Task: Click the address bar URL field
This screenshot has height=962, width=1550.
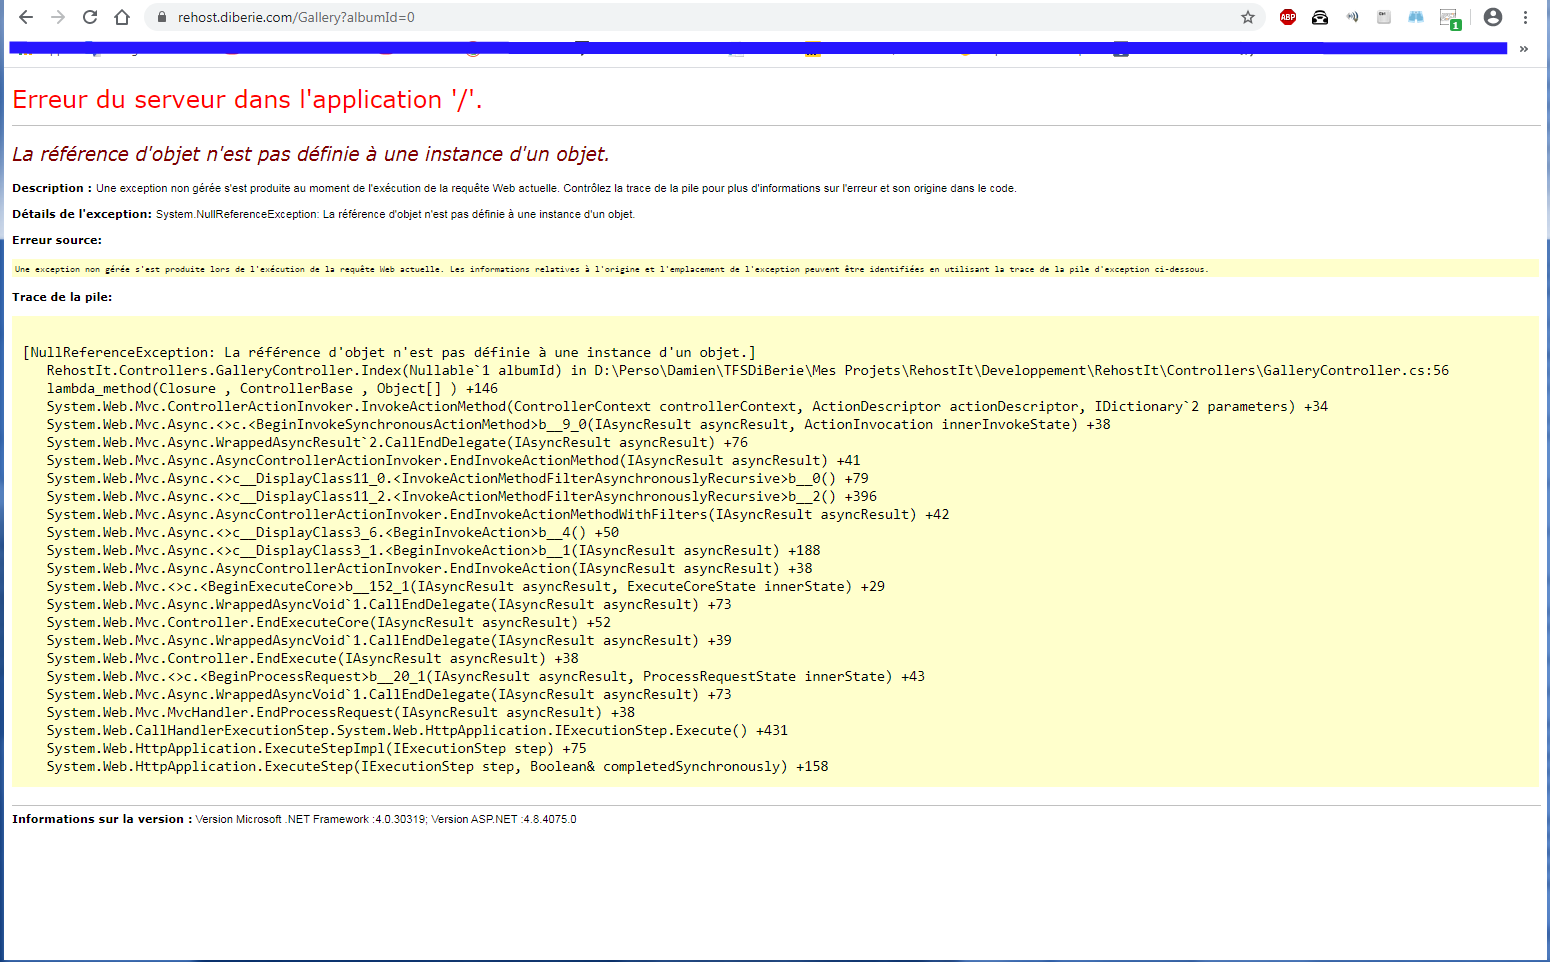Action: point(700,17)
